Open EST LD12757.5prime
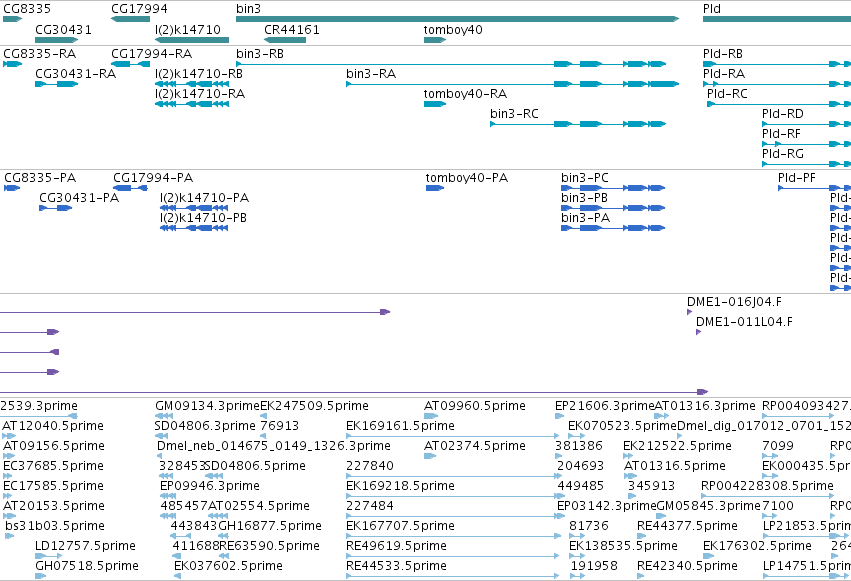This screenshot has height=581, width=851. (85, 546)
